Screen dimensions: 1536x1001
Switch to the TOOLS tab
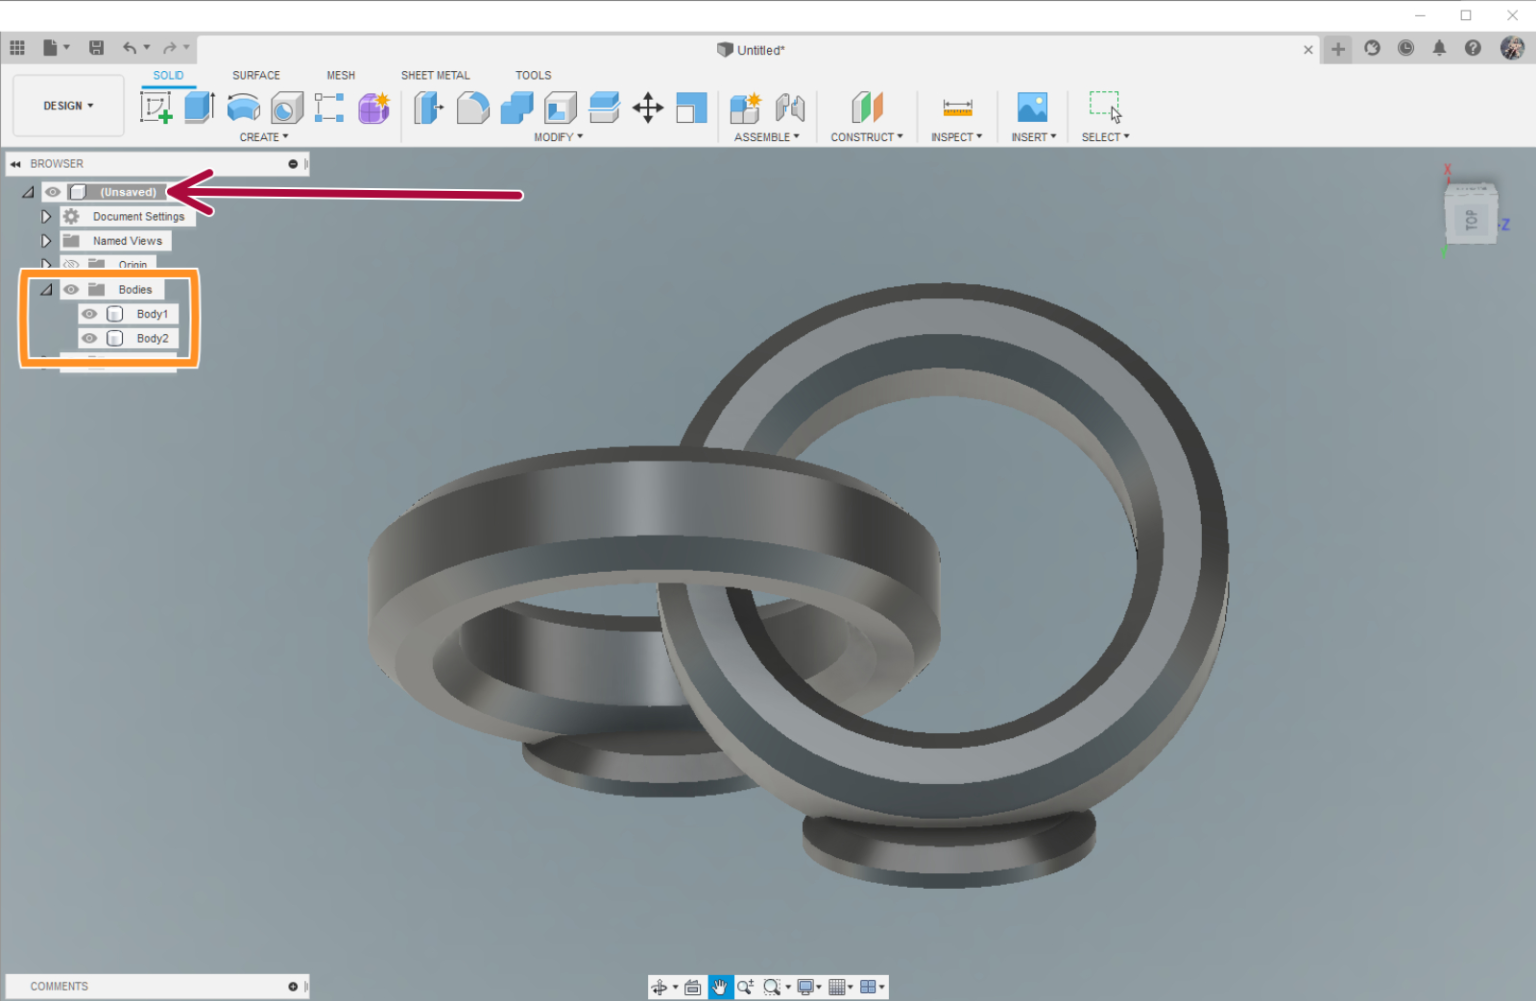point(533,76)
